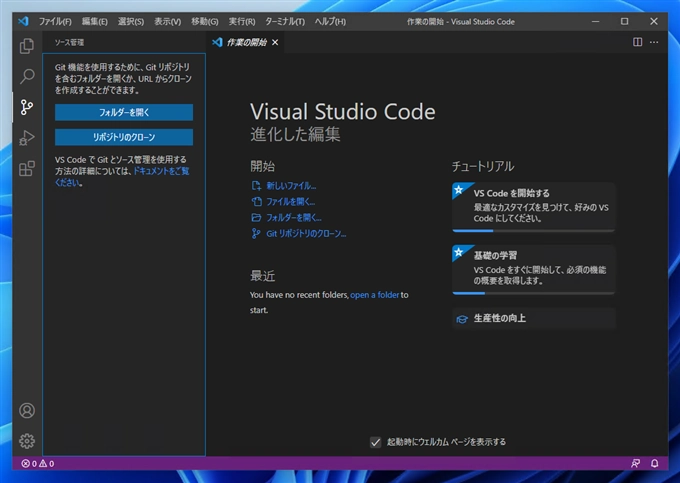Viewport: 680px width, 483px height.
Task: Click progress bar under 基礎の学習
Action: point(533,293)
